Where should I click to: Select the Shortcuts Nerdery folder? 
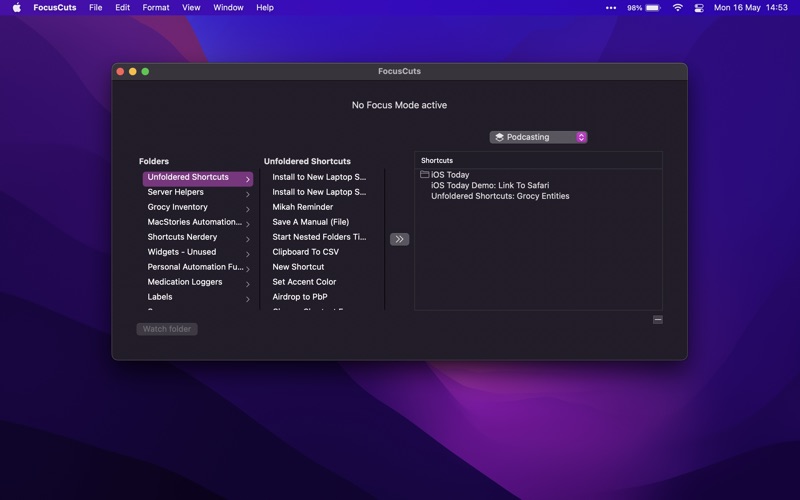197,237
